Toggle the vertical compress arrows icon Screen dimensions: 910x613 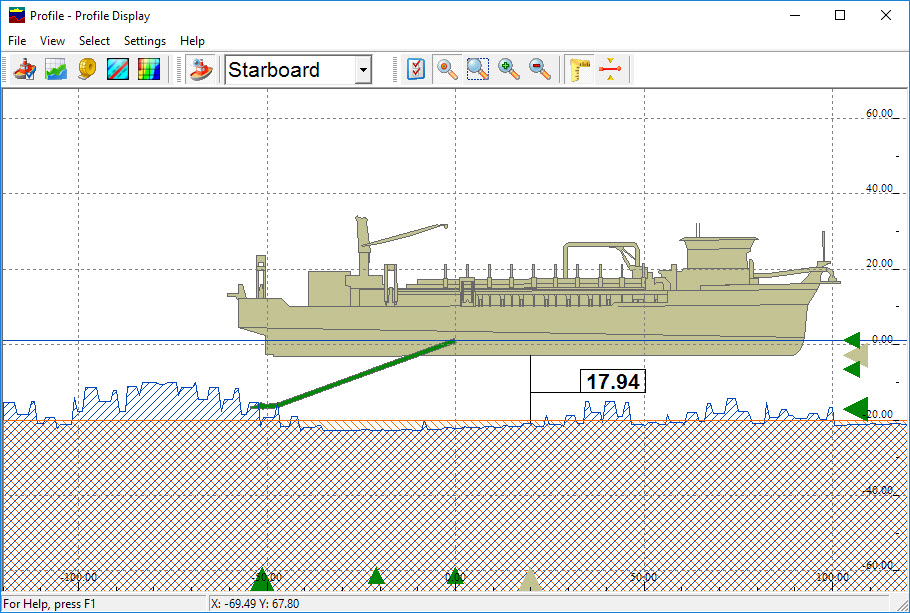point(610,70)
